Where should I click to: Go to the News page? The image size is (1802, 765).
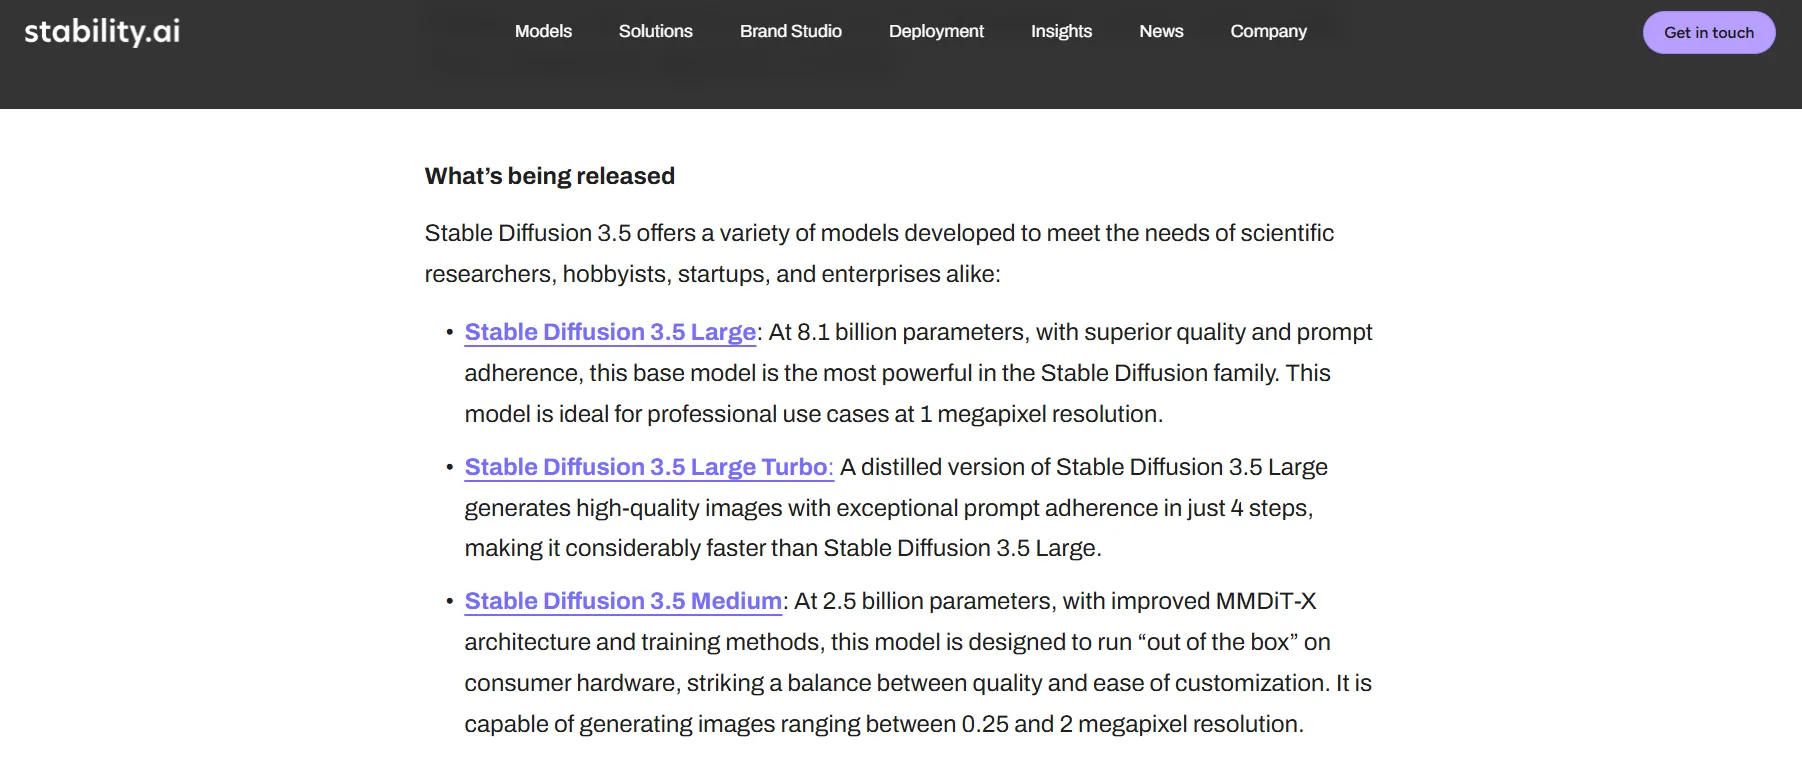(x=1161, y=31)
